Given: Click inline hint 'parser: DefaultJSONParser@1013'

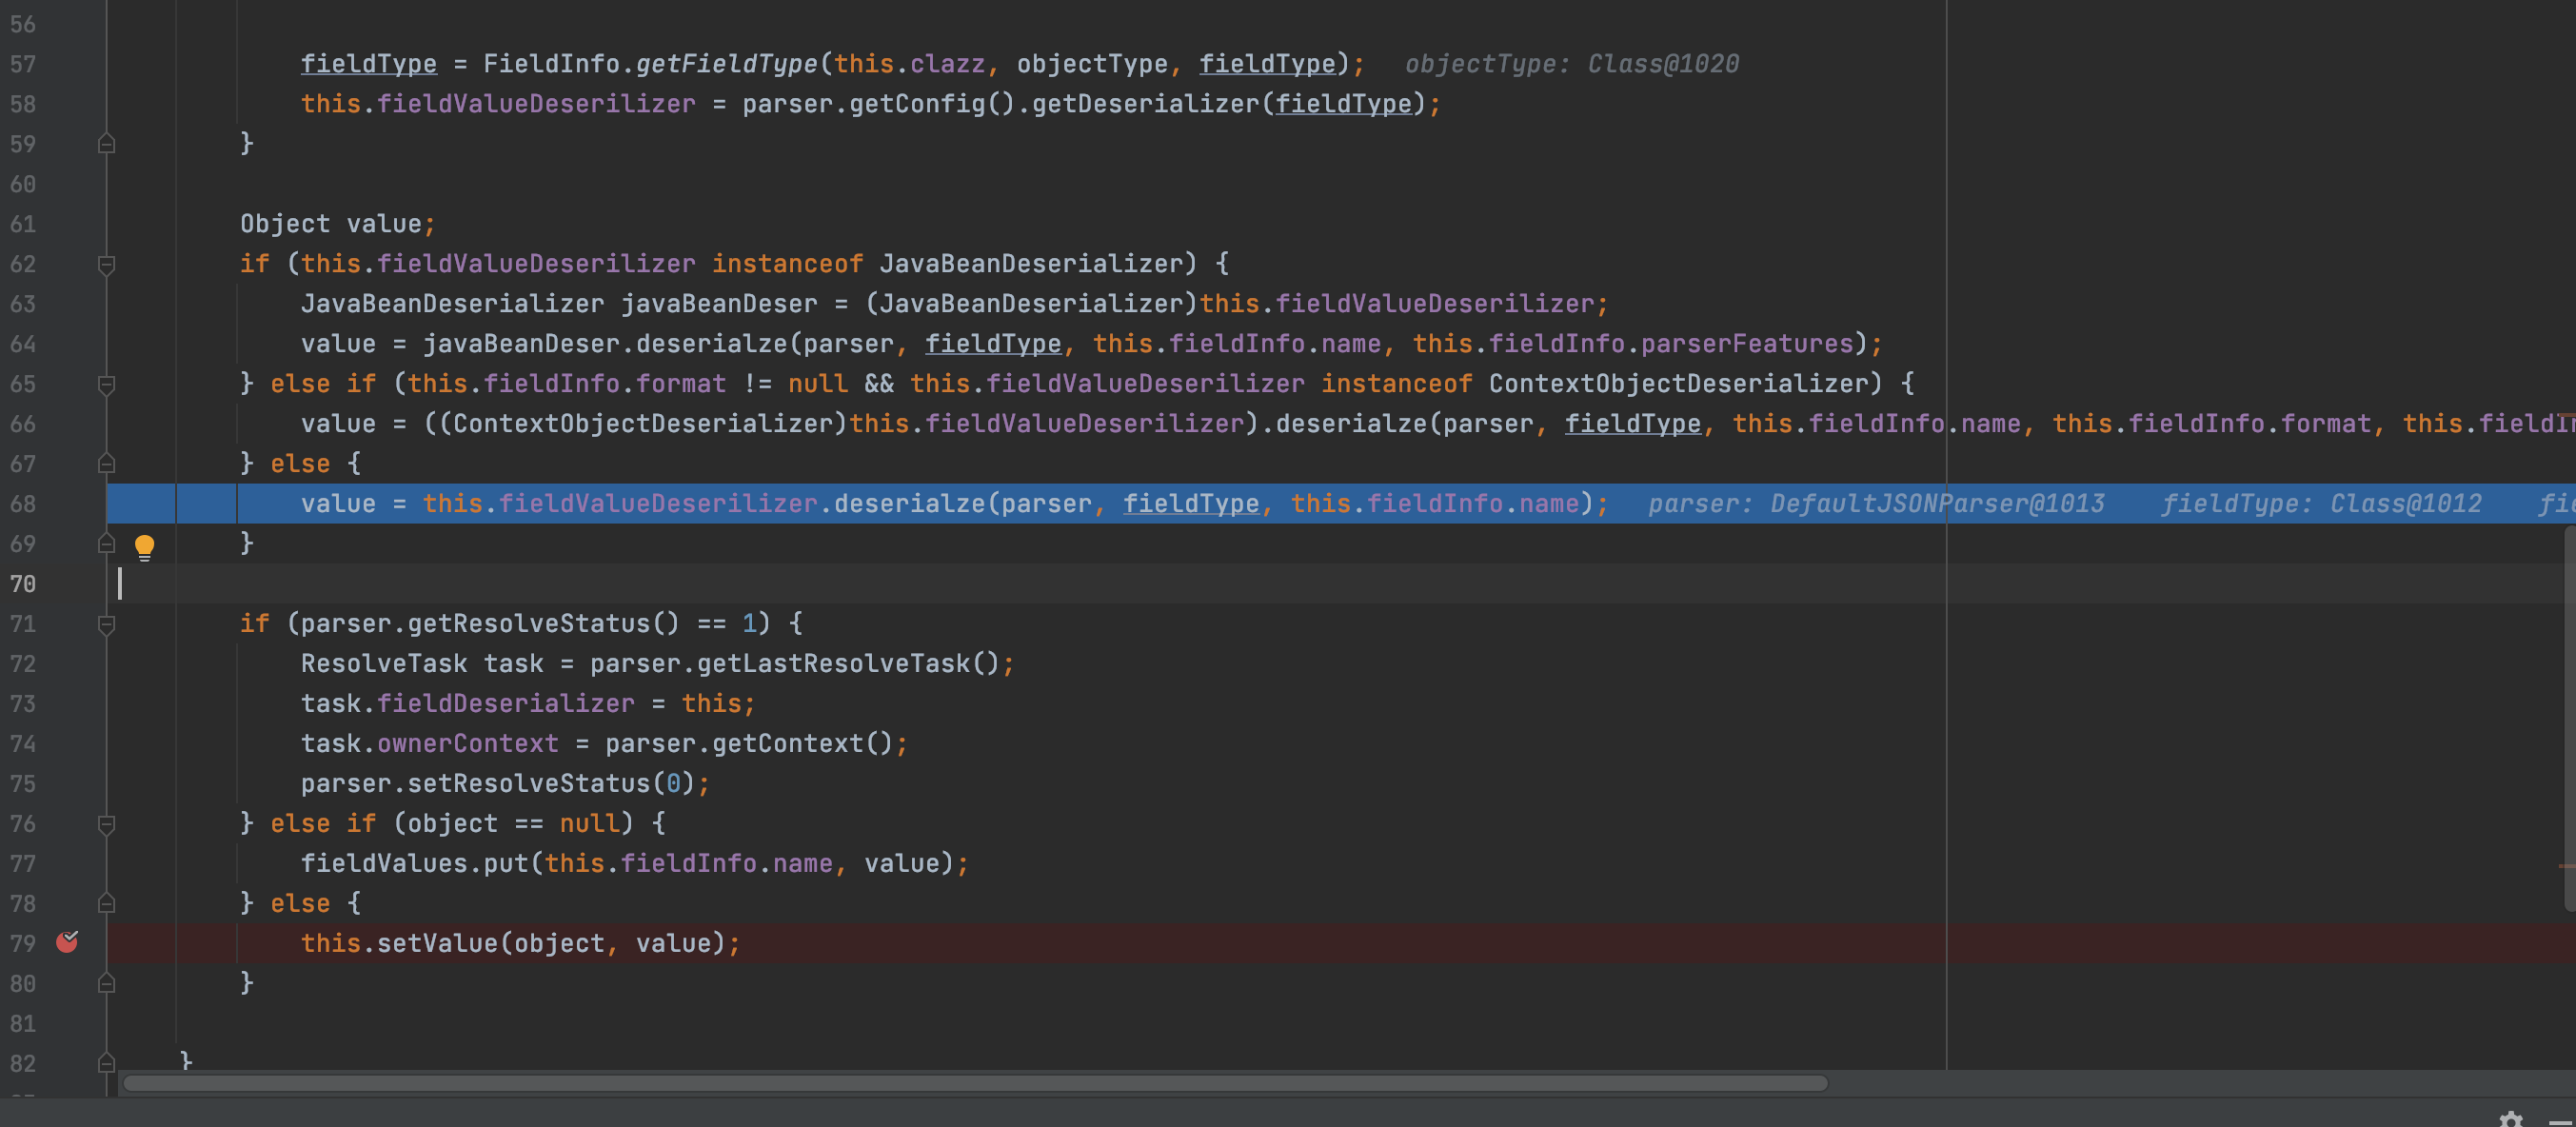Looking at the screenshot, I should tap(1876, 504).
